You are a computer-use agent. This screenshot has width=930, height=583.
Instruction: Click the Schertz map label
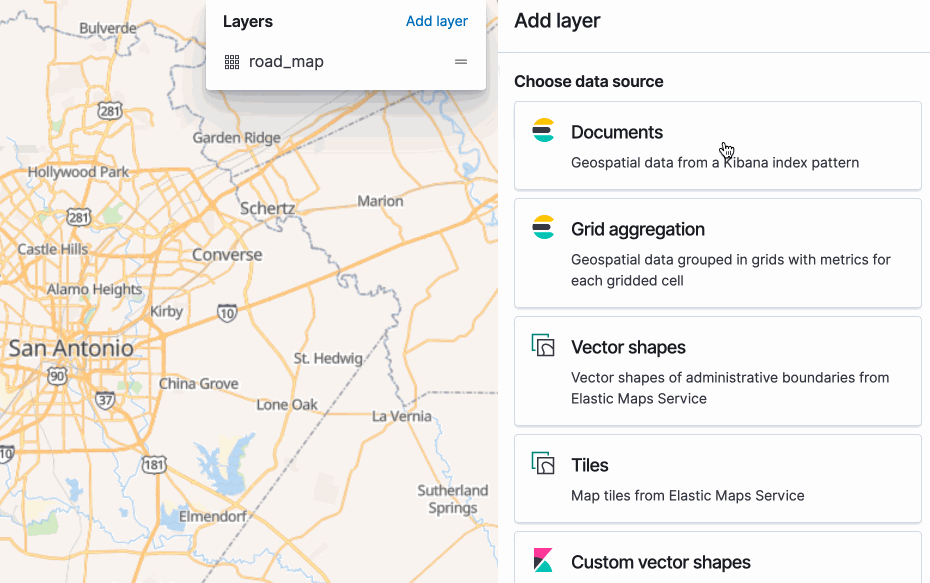pyautogui.click(x=267, y=209)
